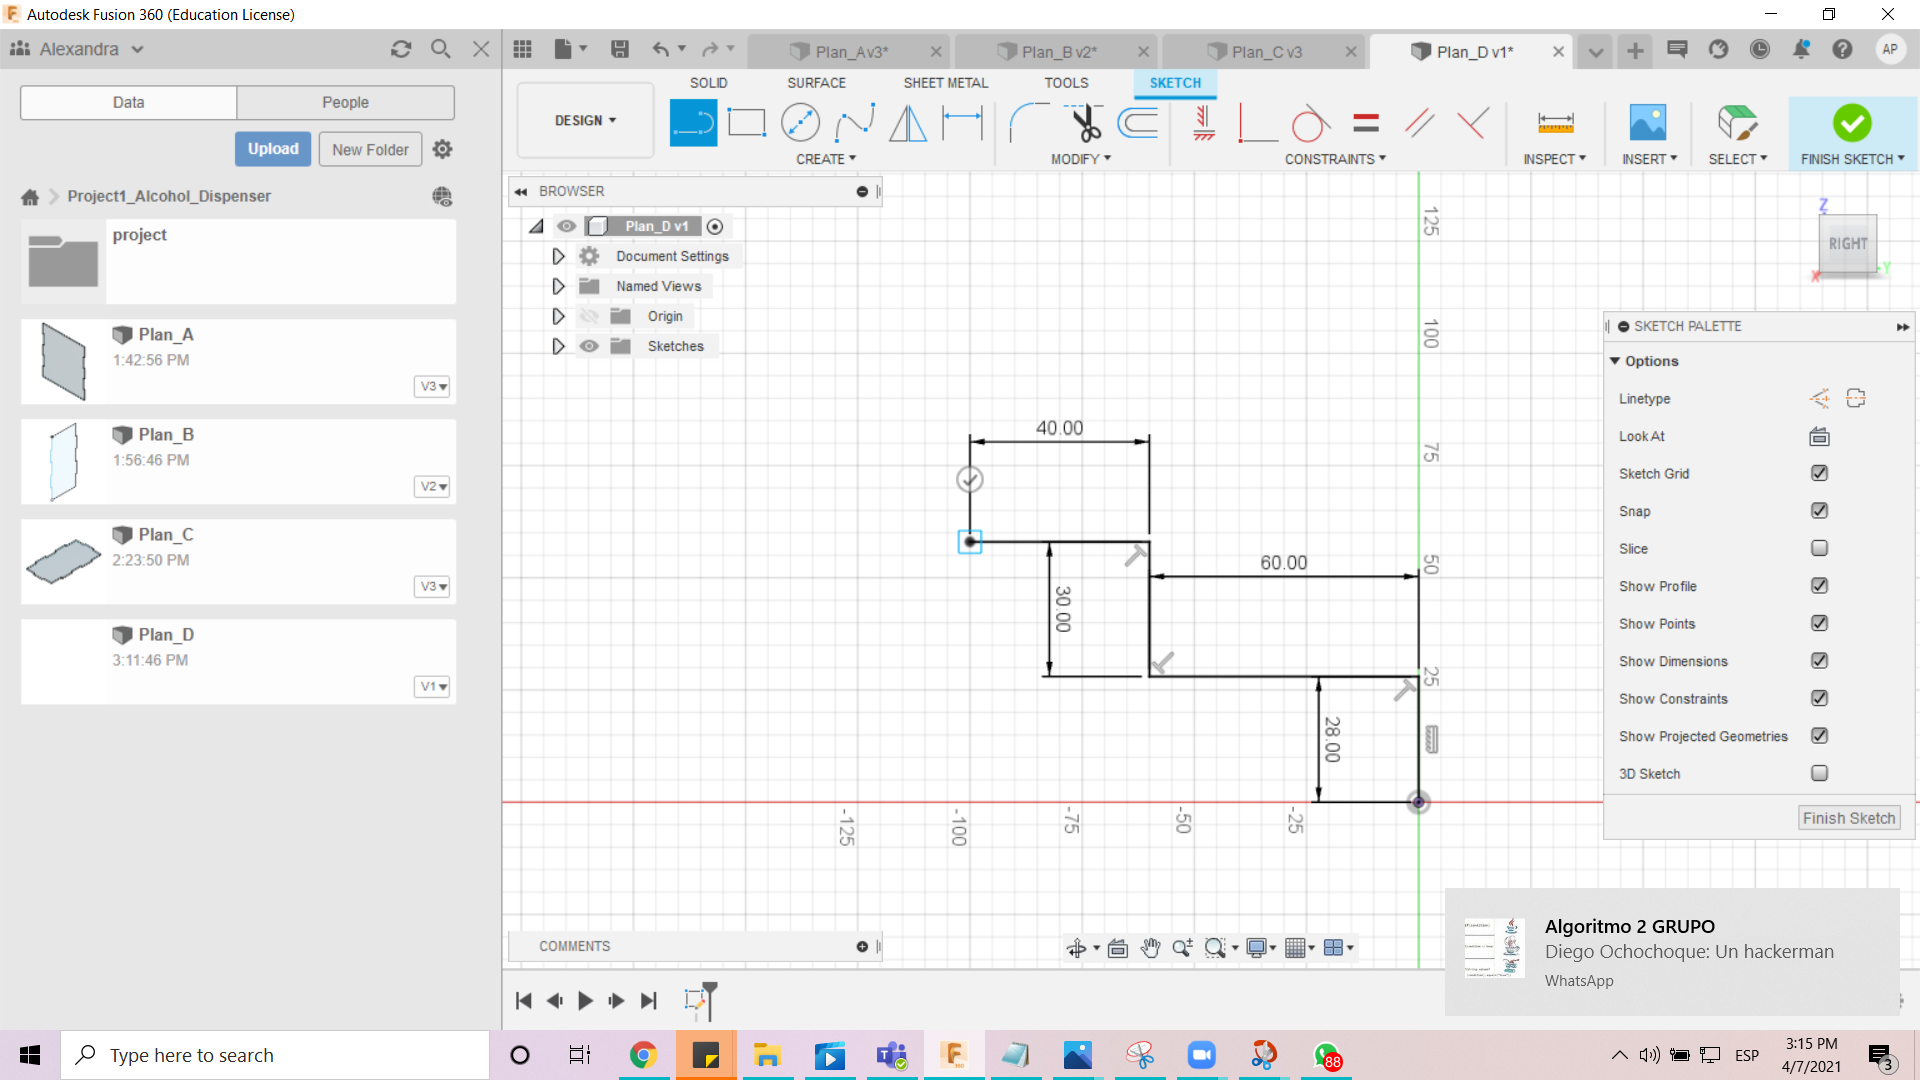The width and height of the screenshot is (1920, 1080).
Task: Toggle the Show Points checkbox
Action: [1819, 623]
